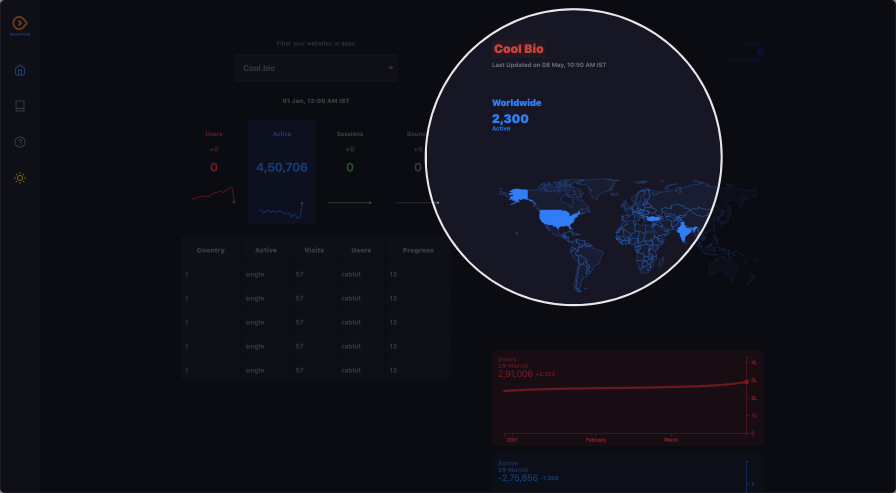Toggle the sun theme icon
896x493 pixels.
[x=20, y=178]
